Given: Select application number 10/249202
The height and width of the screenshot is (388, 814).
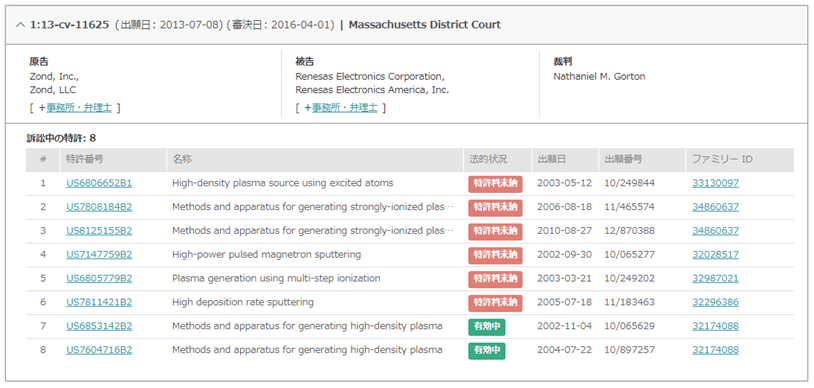Looking at the screenshot, I should (x=630, y=278).
